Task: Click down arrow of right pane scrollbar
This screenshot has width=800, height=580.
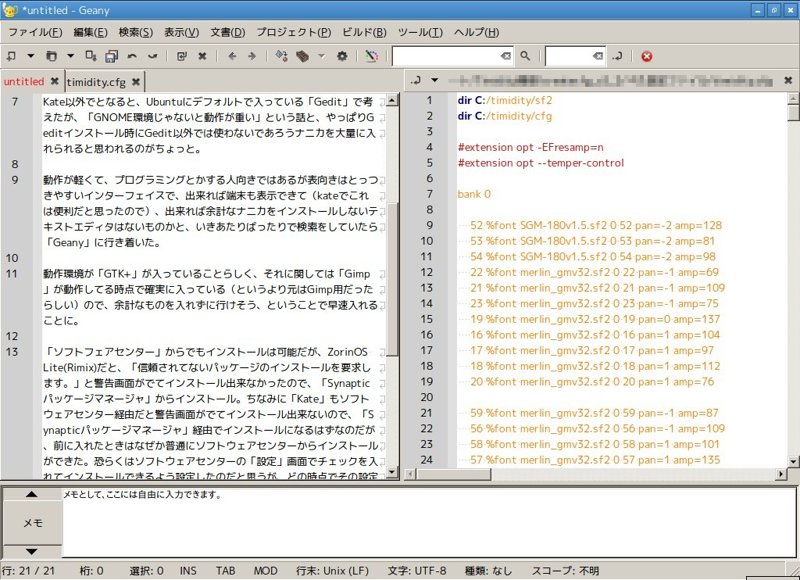Action: tap(793, 461)
